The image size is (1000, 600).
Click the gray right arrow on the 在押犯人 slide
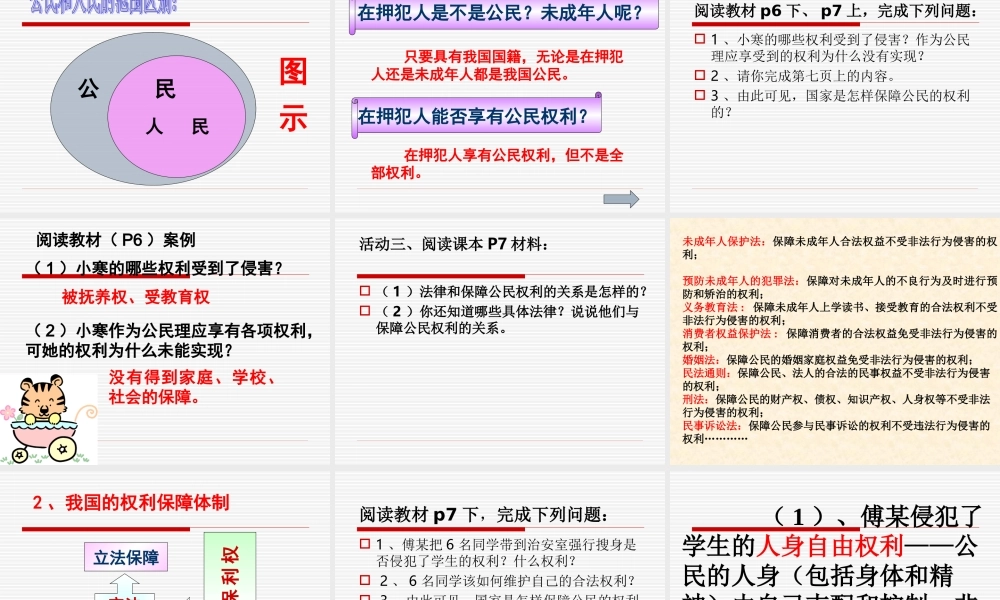point(621,199)
